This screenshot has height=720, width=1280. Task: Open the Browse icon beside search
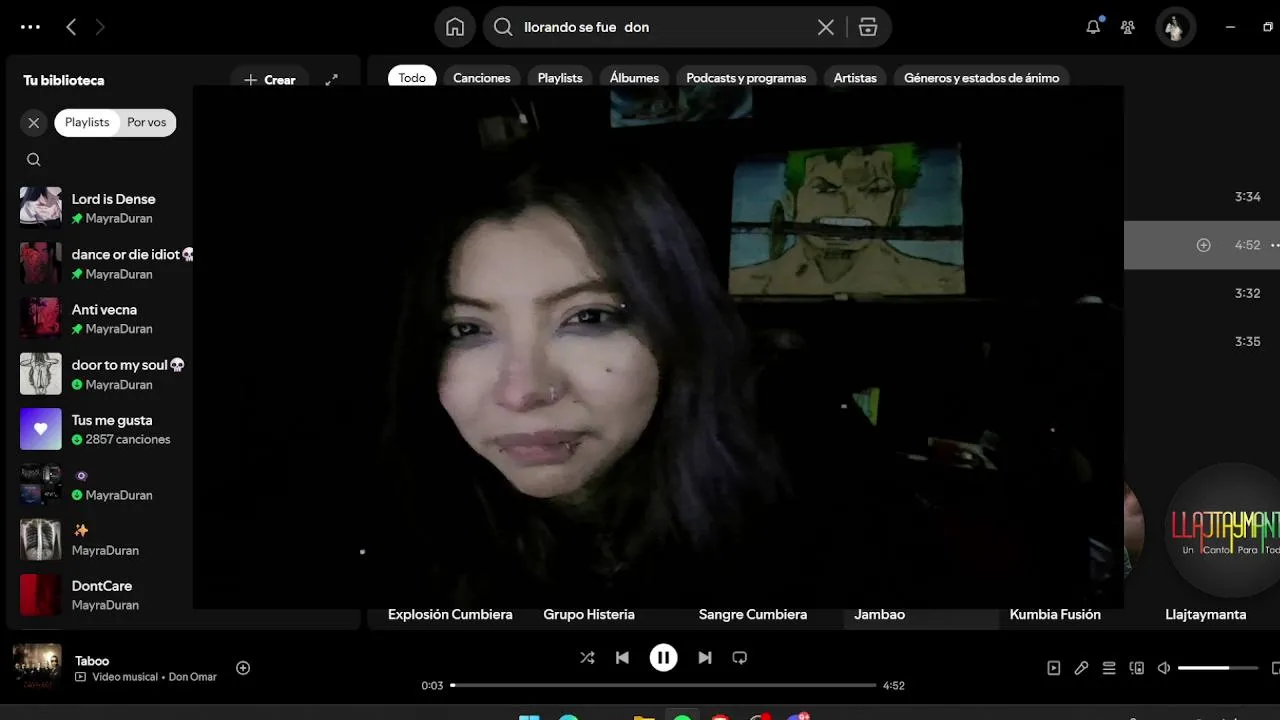pyautogui.click(x=868, y=27)
